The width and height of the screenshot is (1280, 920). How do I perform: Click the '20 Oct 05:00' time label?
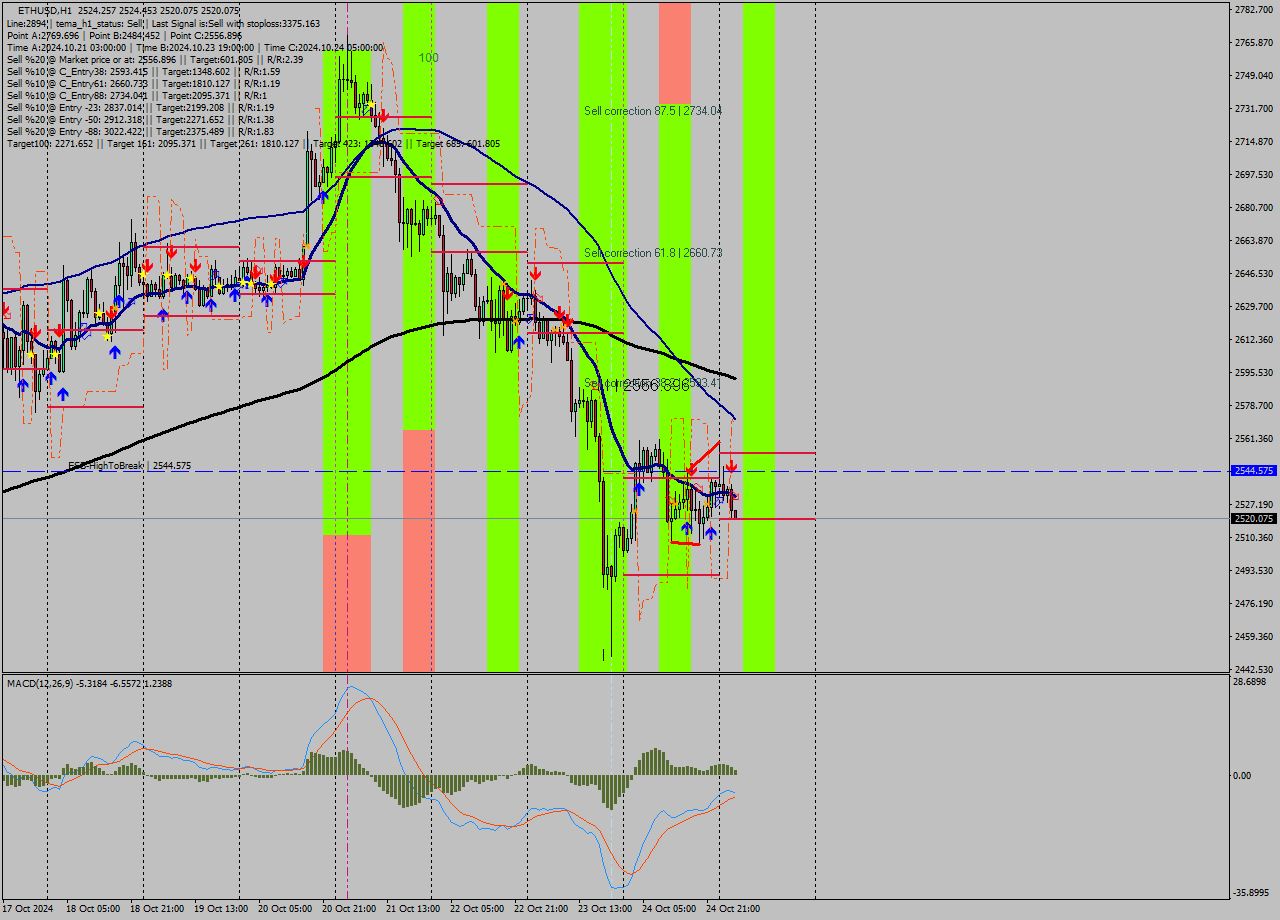(284, 909)
